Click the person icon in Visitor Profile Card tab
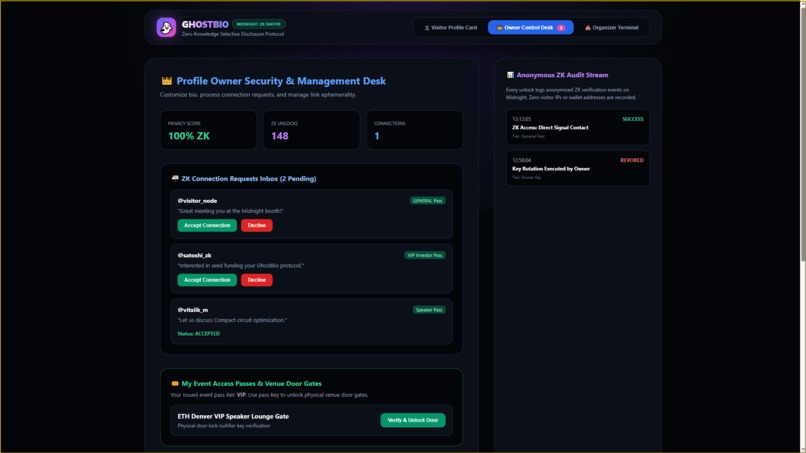 pyautogui.click(x=427, y=28)
